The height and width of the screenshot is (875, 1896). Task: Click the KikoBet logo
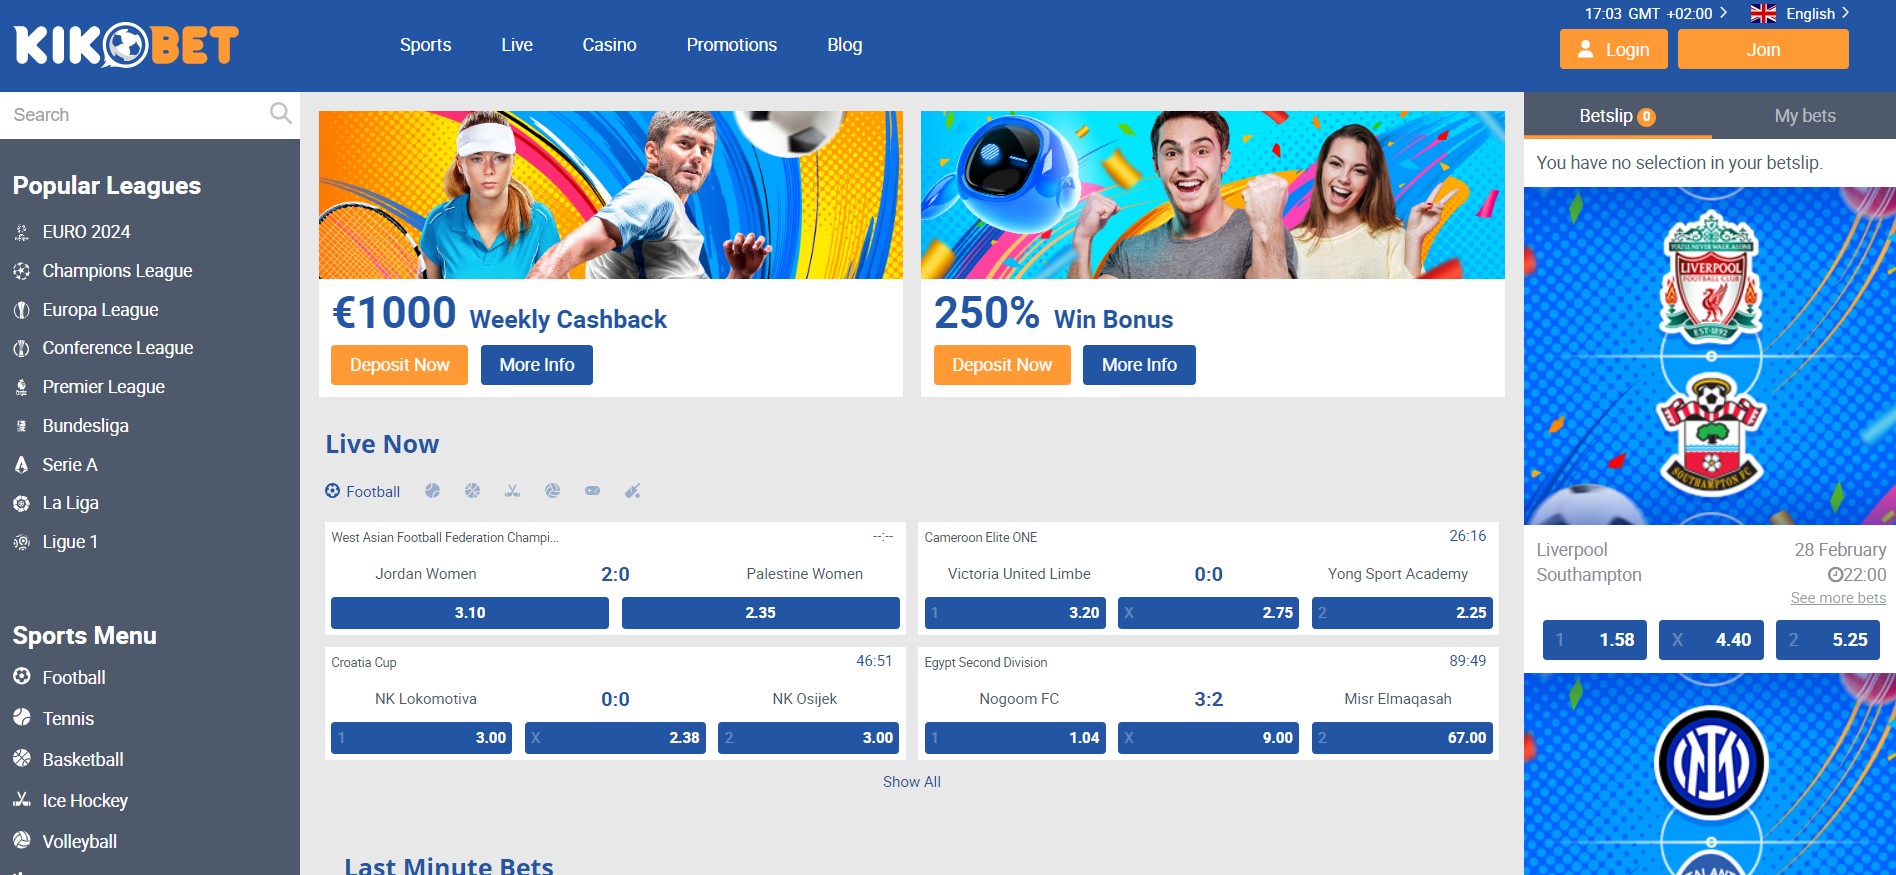(x=126, y=45)
